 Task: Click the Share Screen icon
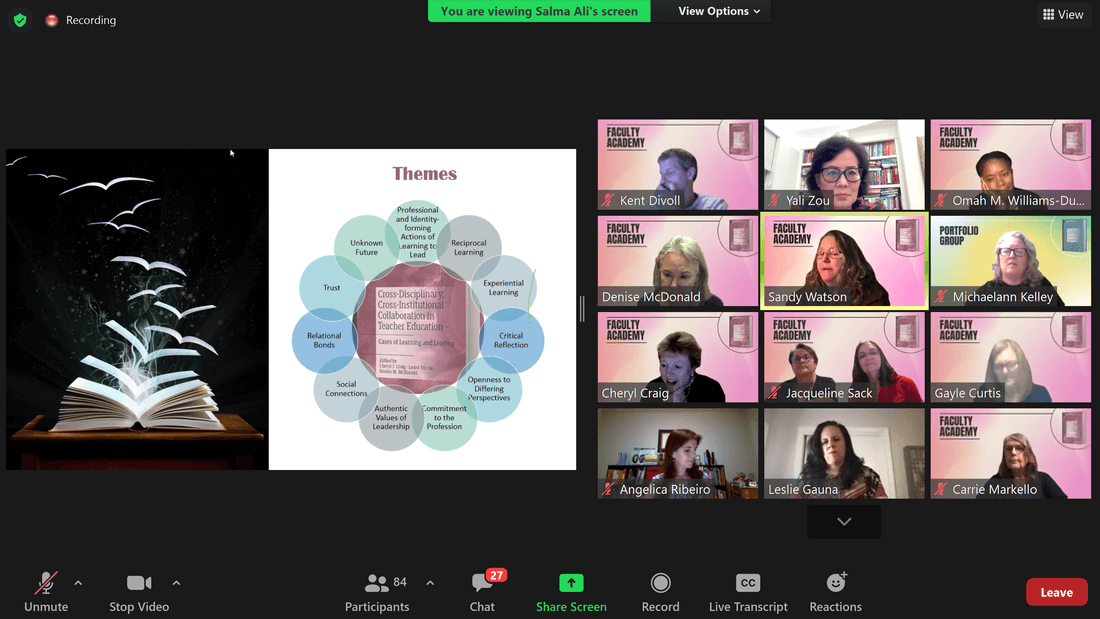571,583
